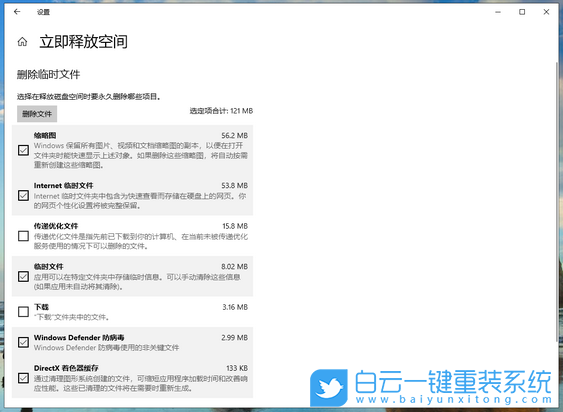Viewport: 563px width, 412px height.
Task: Minimize the settings window
Action: click(x=498, y=12)
